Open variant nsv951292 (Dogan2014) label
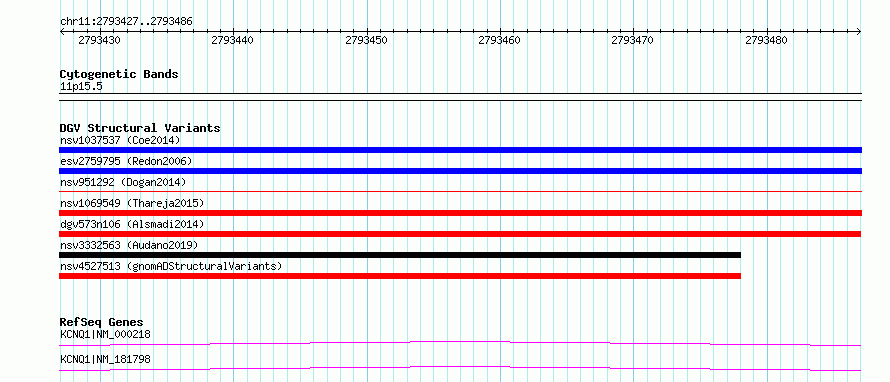The width and height of the screenshot is (890, 382). (123, 182)
